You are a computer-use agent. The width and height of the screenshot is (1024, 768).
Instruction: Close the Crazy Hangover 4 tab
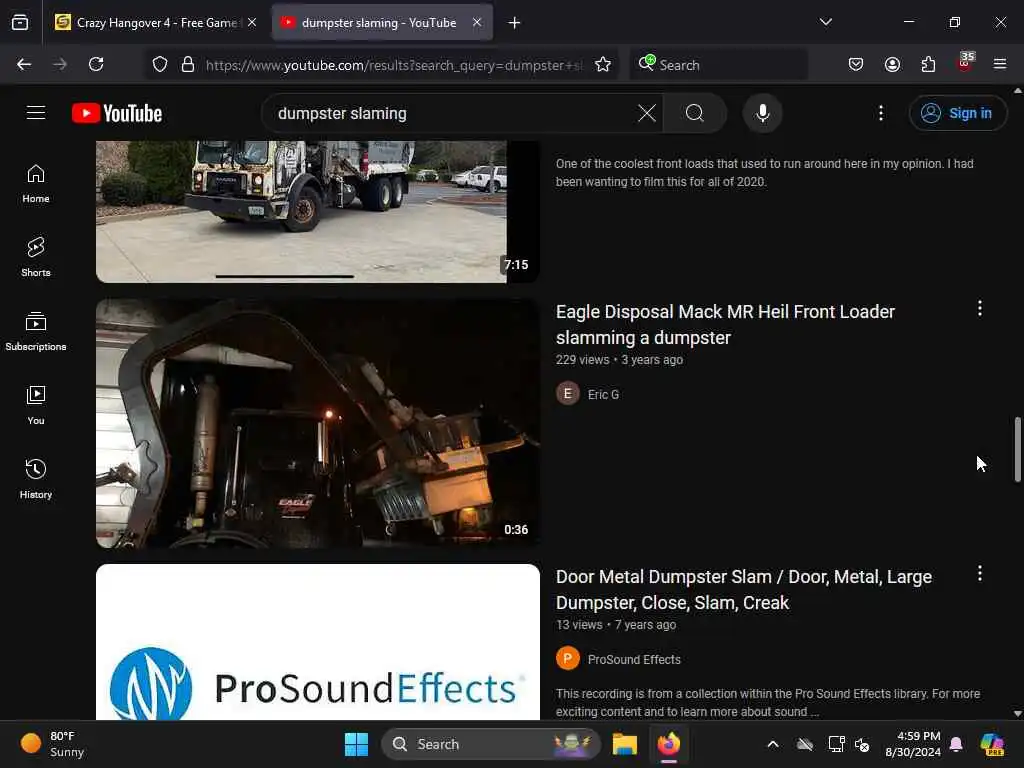coord(252,22)
